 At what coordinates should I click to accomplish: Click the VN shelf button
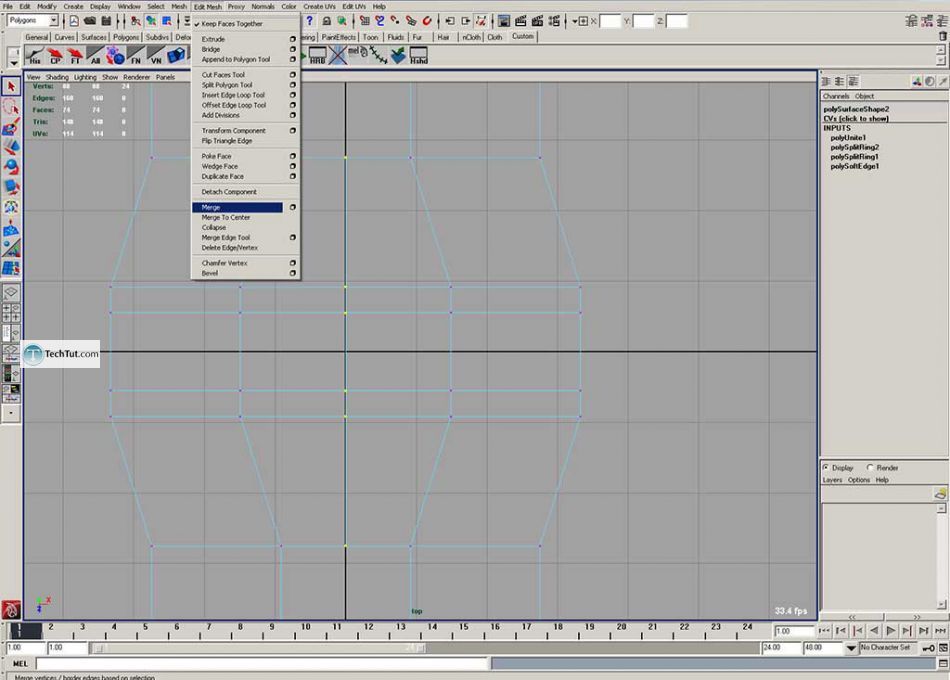(x=156, y=56)
